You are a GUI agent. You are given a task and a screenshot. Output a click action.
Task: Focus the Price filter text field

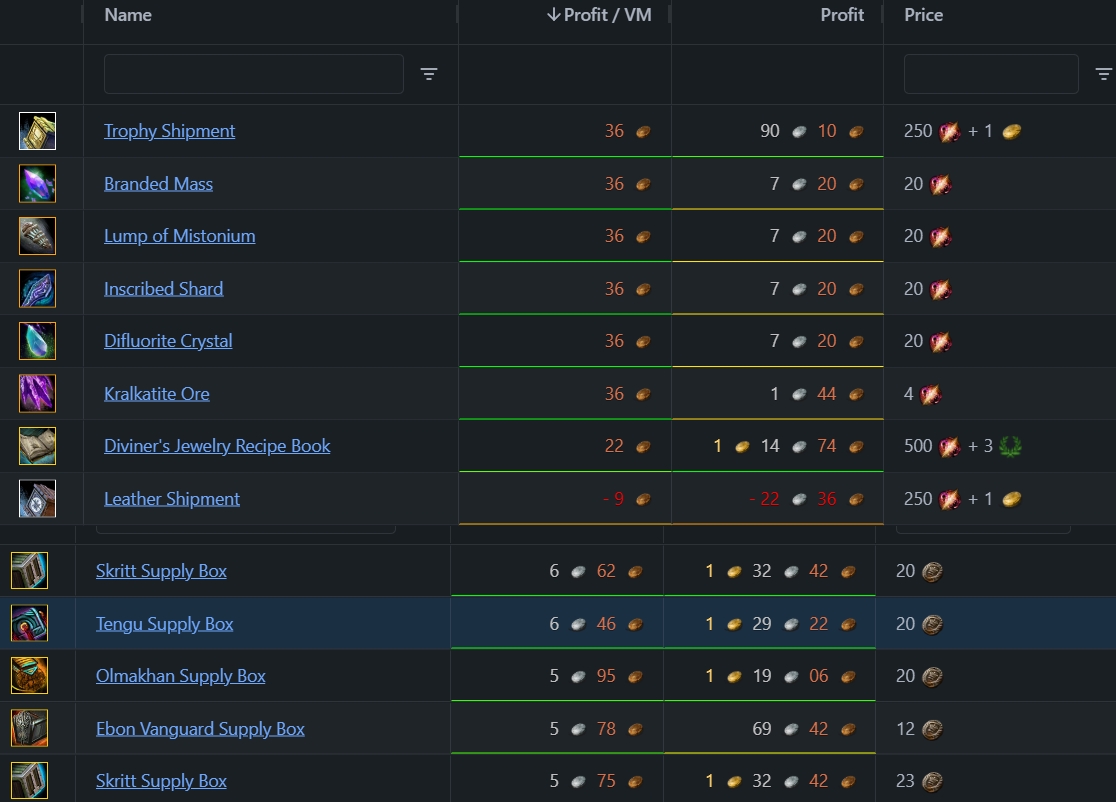coord(991,74)
